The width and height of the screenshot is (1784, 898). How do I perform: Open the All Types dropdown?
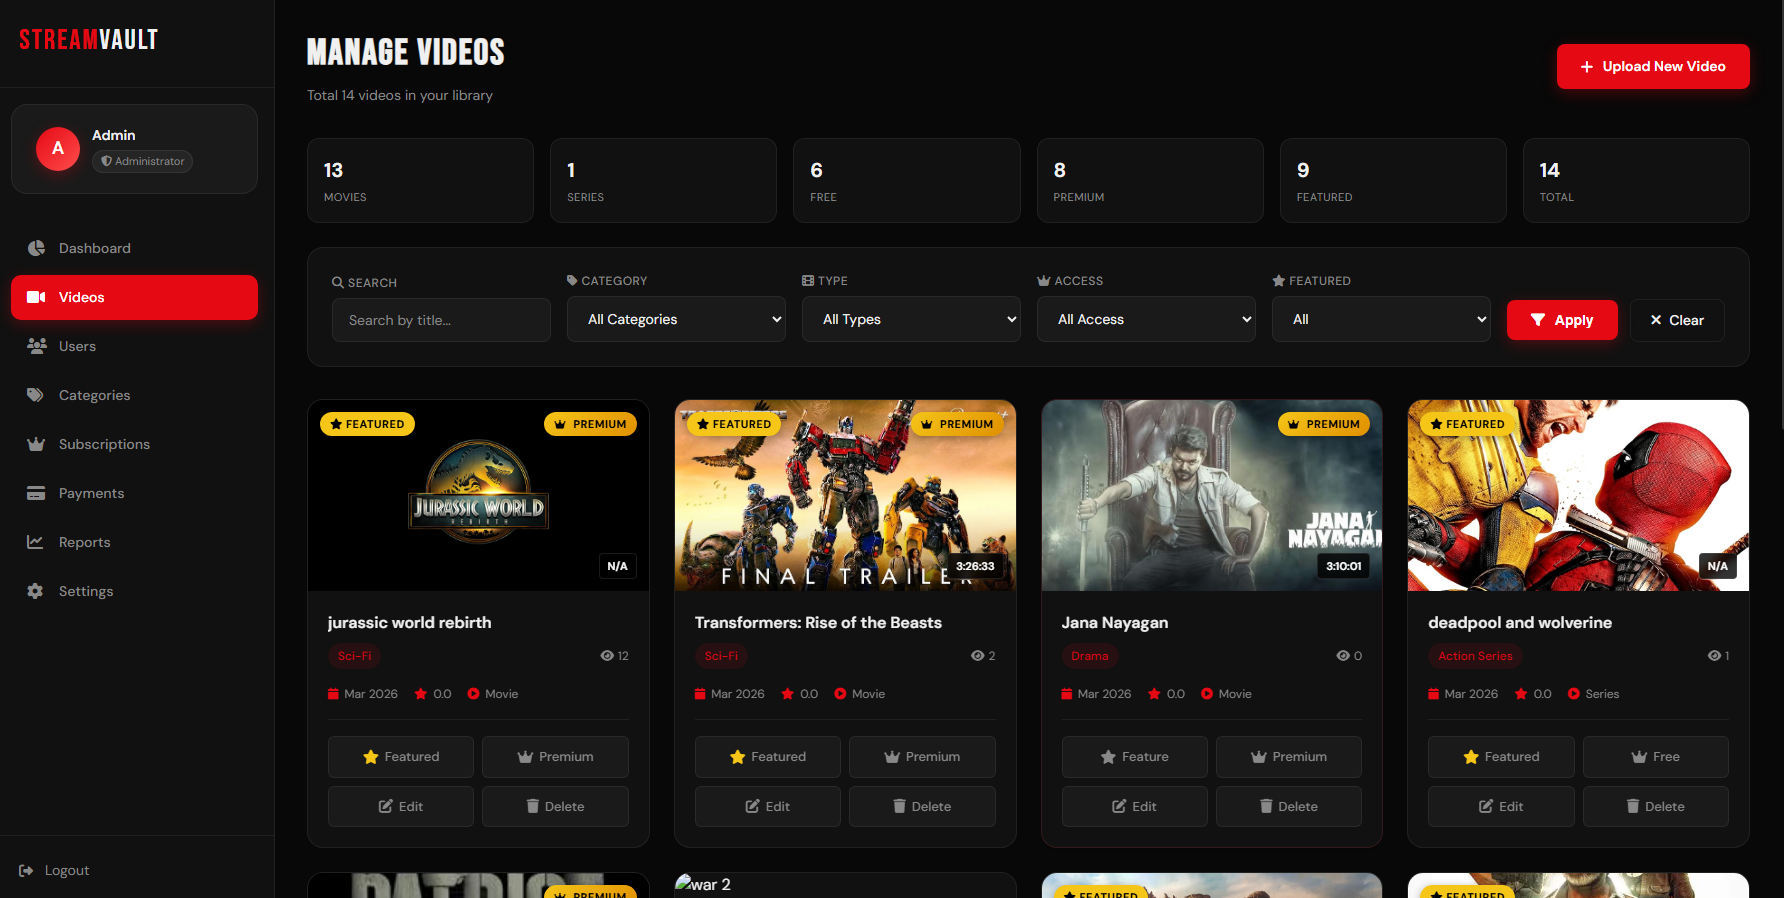[910, 320]
